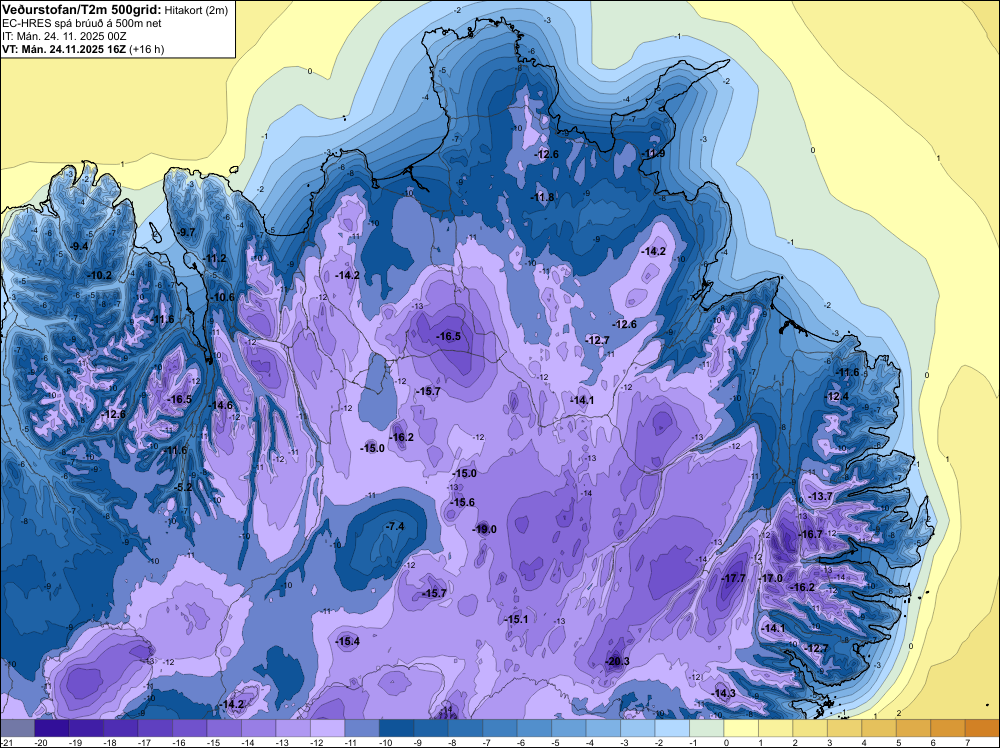Pick the grey-blue first swatch of the legend
This screenshot has width=1000, height=748.
point(17,728)
